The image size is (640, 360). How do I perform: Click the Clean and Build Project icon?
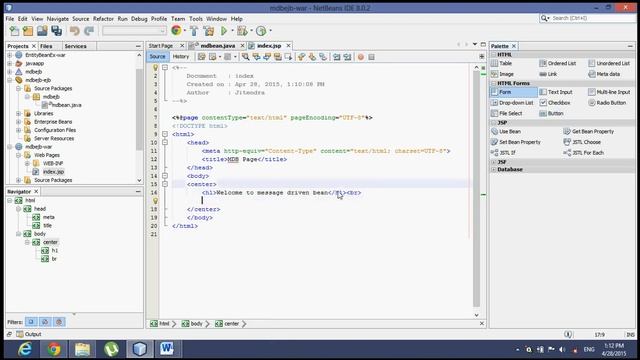pos(209,31)
